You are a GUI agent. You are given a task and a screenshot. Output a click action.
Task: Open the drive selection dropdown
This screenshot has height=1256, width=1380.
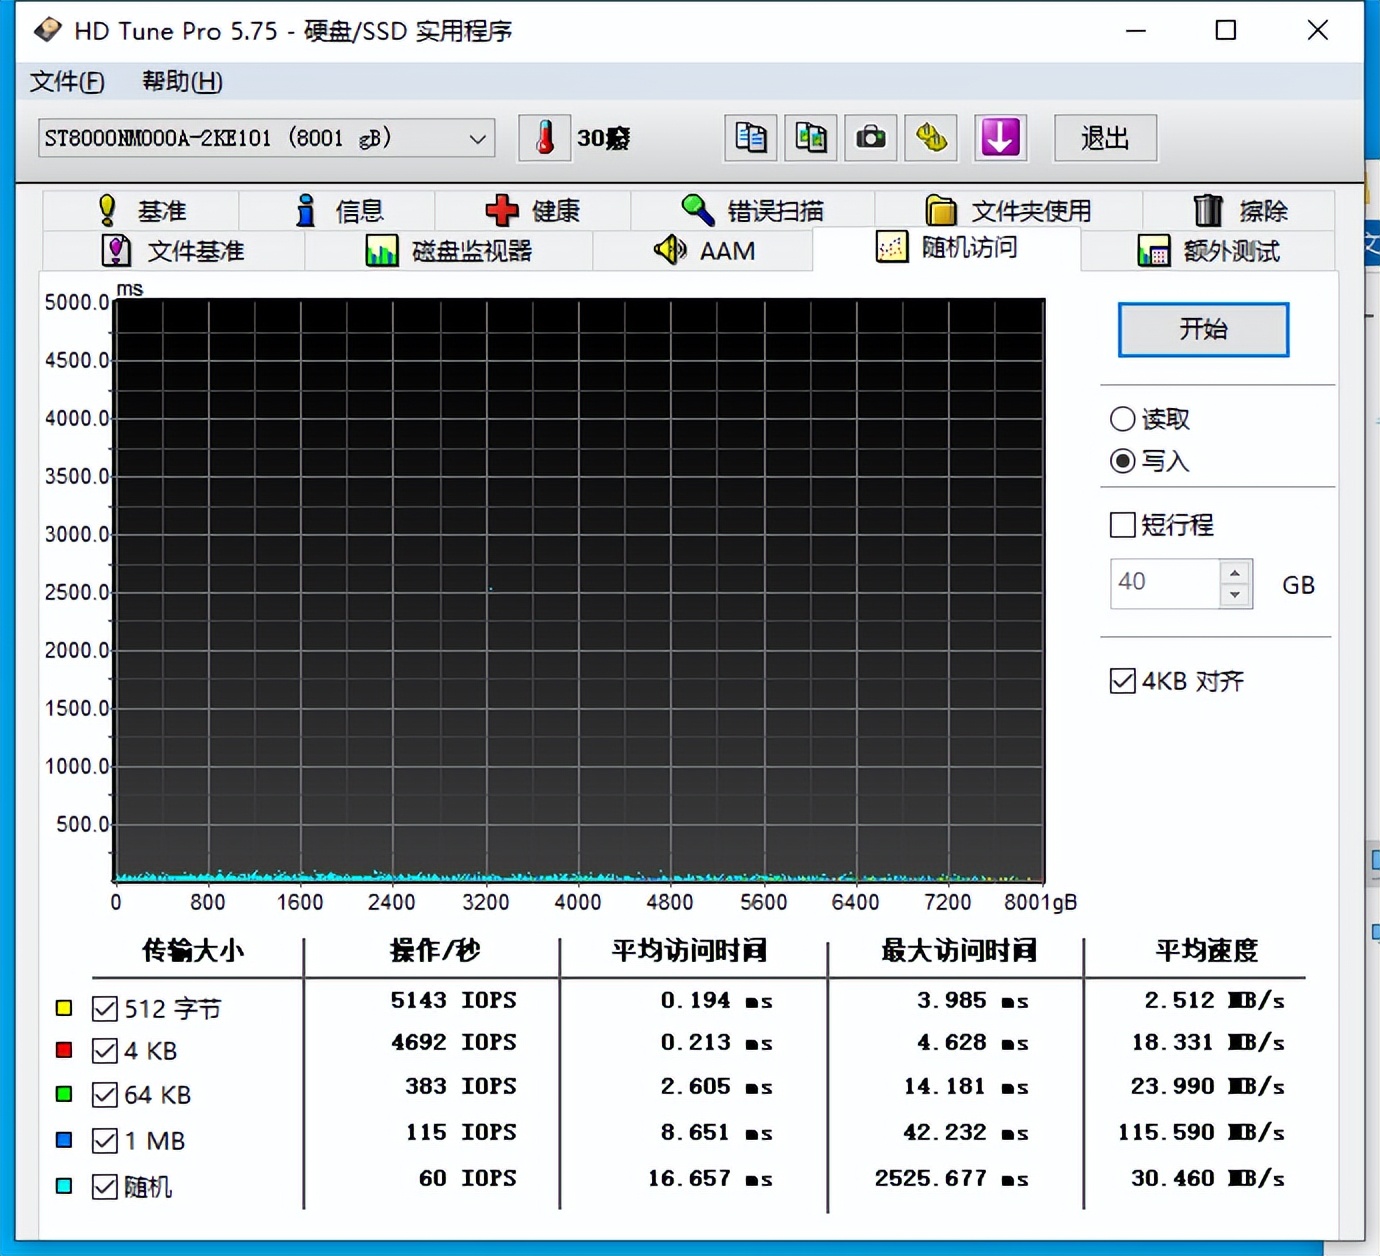(x=477, y=138)
